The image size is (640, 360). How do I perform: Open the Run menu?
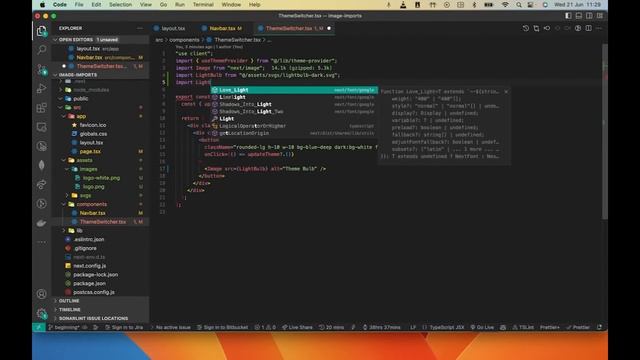click(x=180, y=4)
